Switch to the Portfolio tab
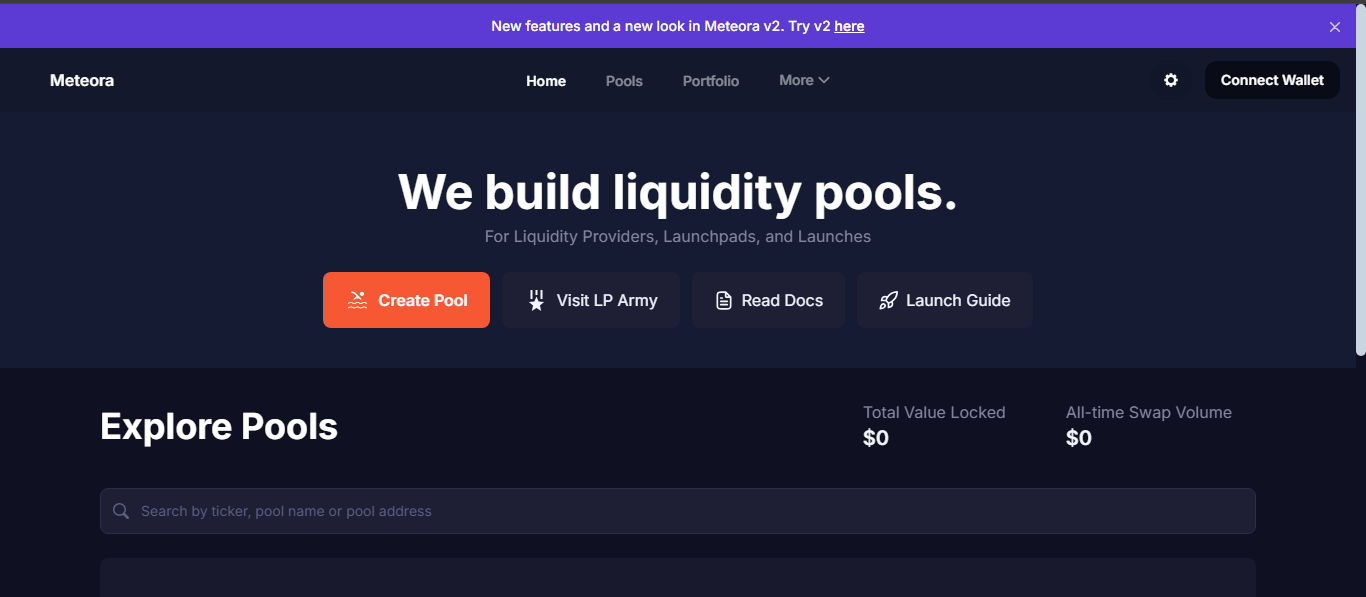 [x=711, y=81]
